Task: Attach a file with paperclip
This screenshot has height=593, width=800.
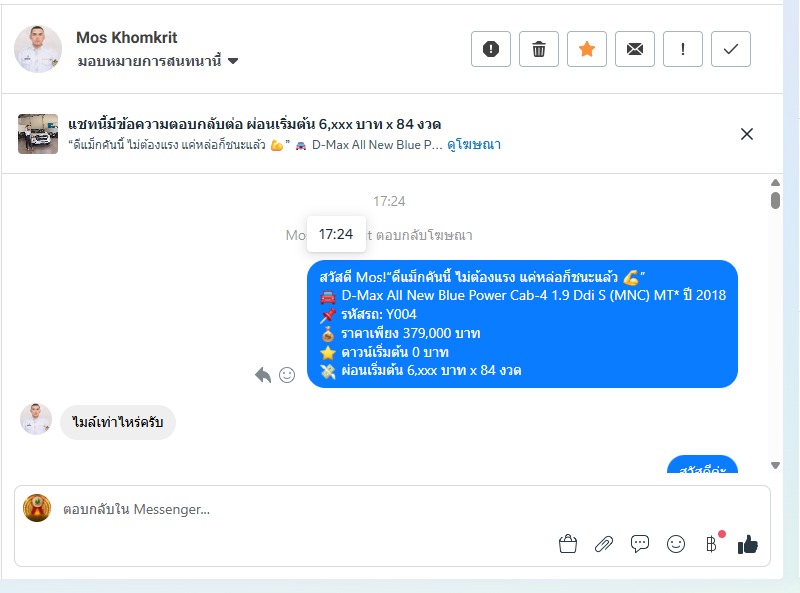Action: coord(604,544)
